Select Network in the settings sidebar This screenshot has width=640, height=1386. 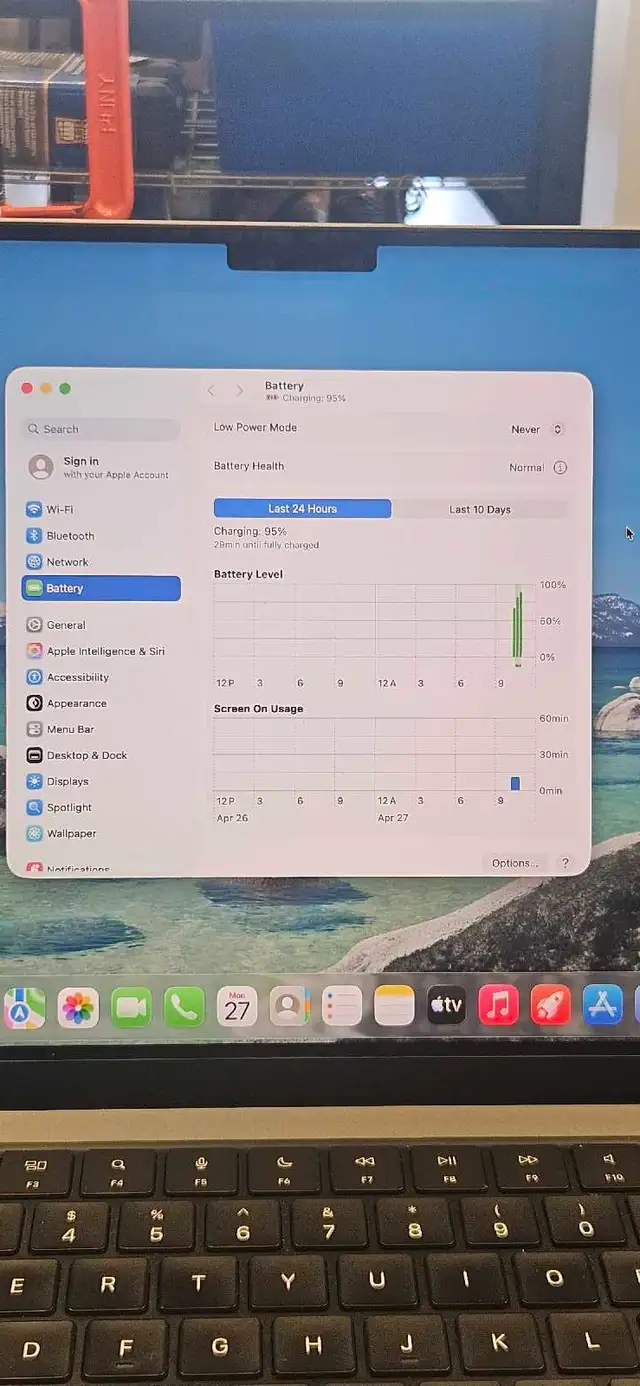pos(100,562)
